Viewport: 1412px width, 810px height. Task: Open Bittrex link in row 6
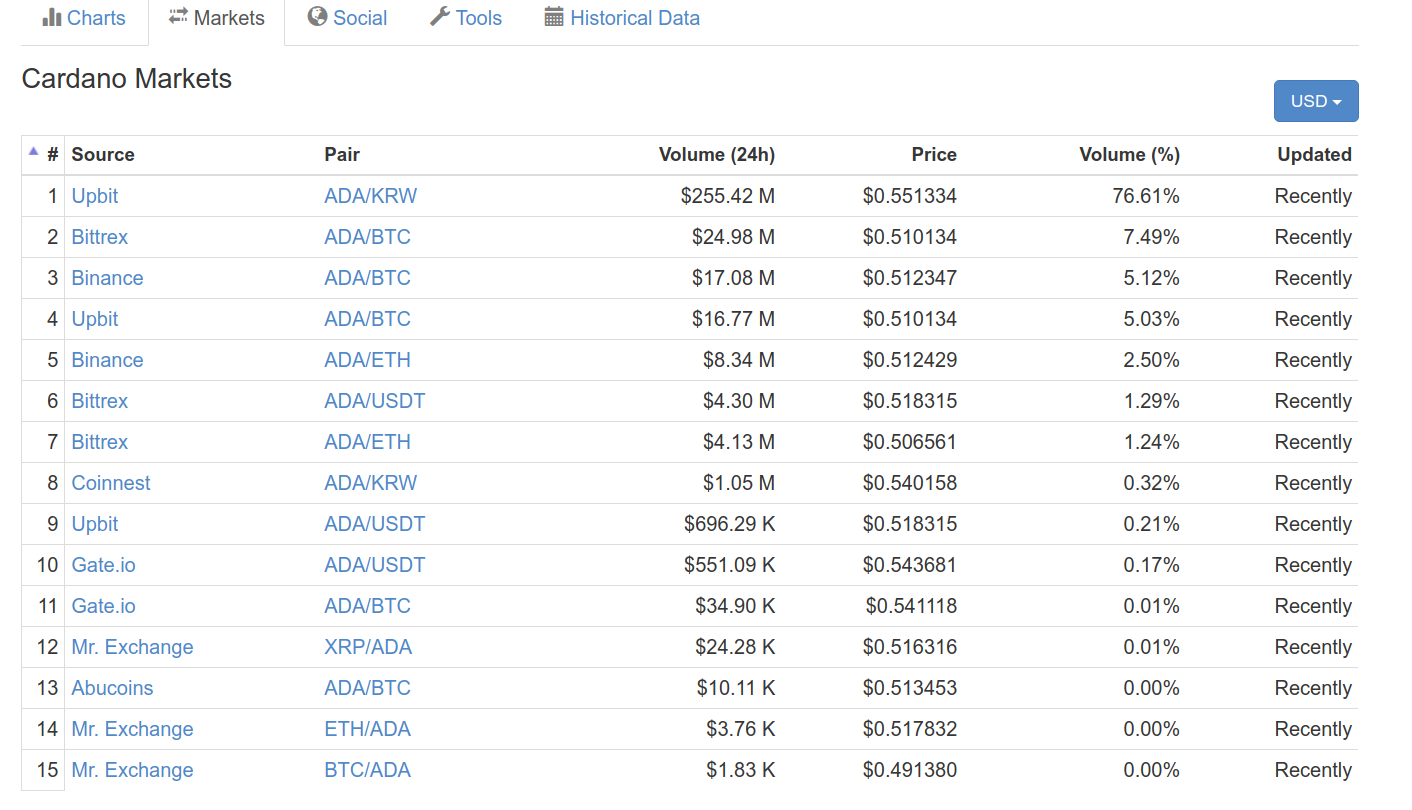pyautogui.click(x=100, y=401)
